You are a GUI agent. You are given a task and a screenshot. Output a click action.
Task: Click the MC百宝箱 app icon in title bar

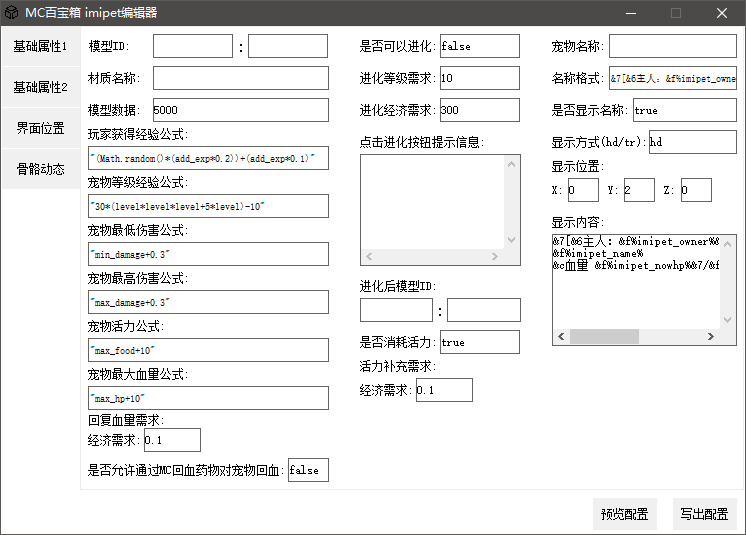[11, 13]
